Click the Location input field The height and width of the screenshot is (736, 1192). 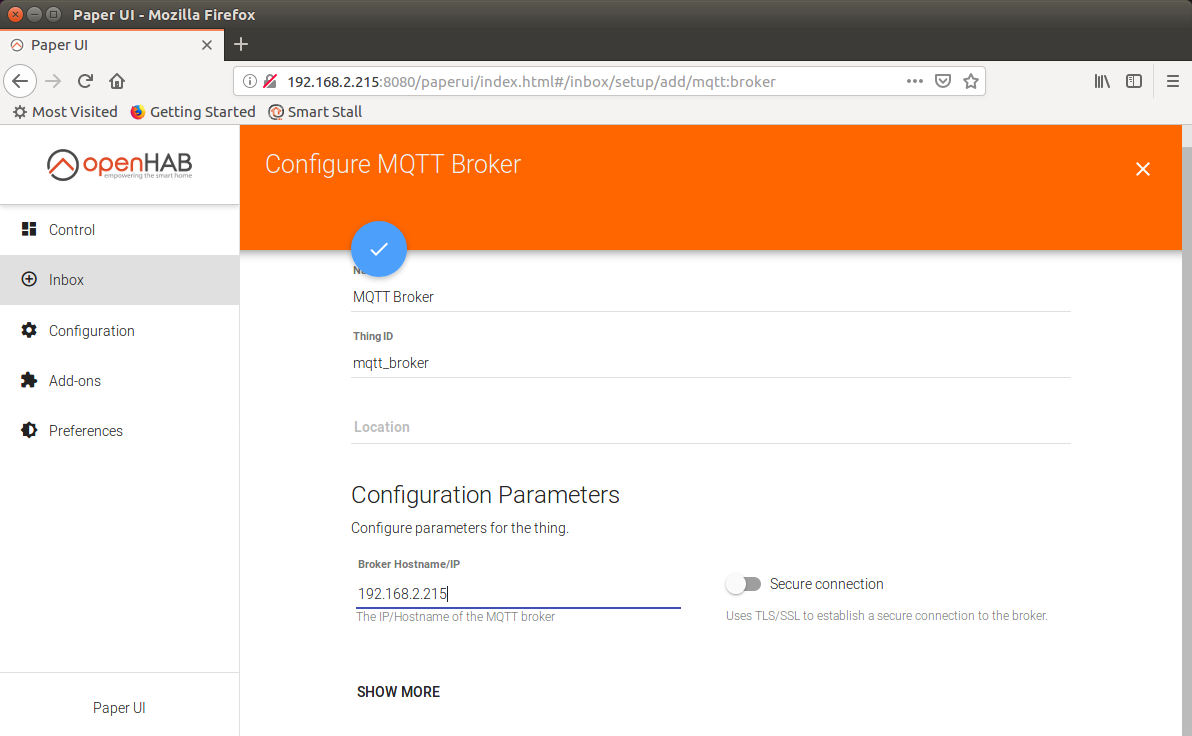pos(711,427)
